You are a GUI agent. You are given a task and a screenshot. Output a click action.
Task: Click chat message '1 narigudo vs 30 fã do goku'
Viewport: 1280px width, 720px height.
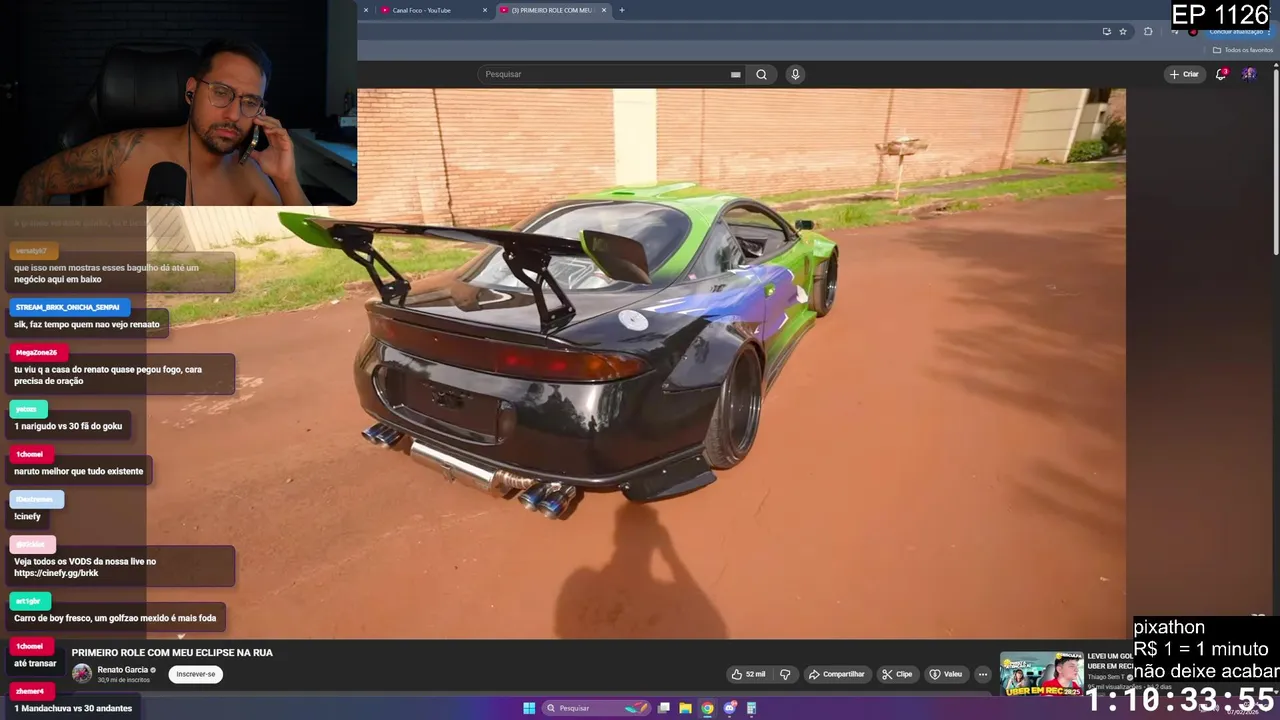tap(68, 426)
